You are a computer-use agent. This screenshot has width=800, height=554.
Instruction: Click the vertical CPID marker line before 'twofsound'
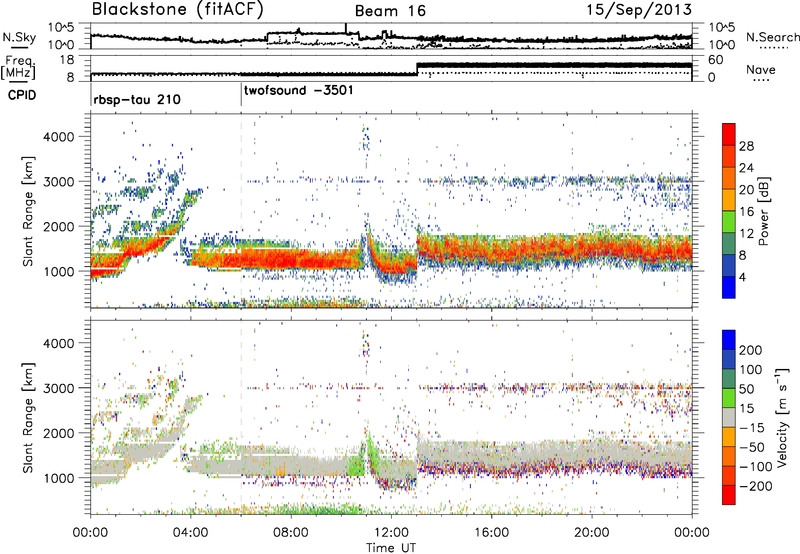[241, 95]
